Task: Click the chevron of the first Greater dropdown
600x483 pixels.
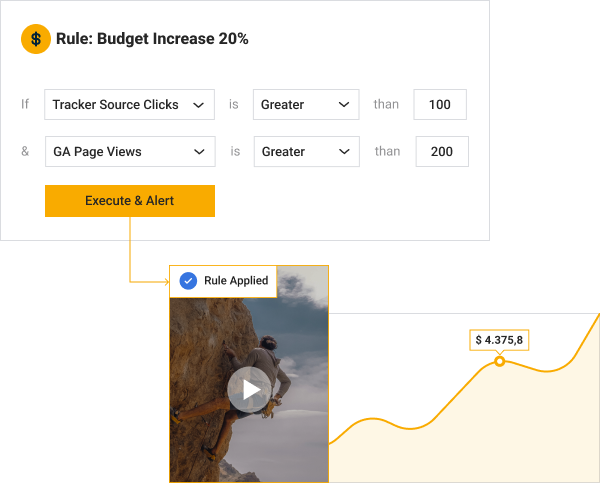Action: click(x=343, y=105)
